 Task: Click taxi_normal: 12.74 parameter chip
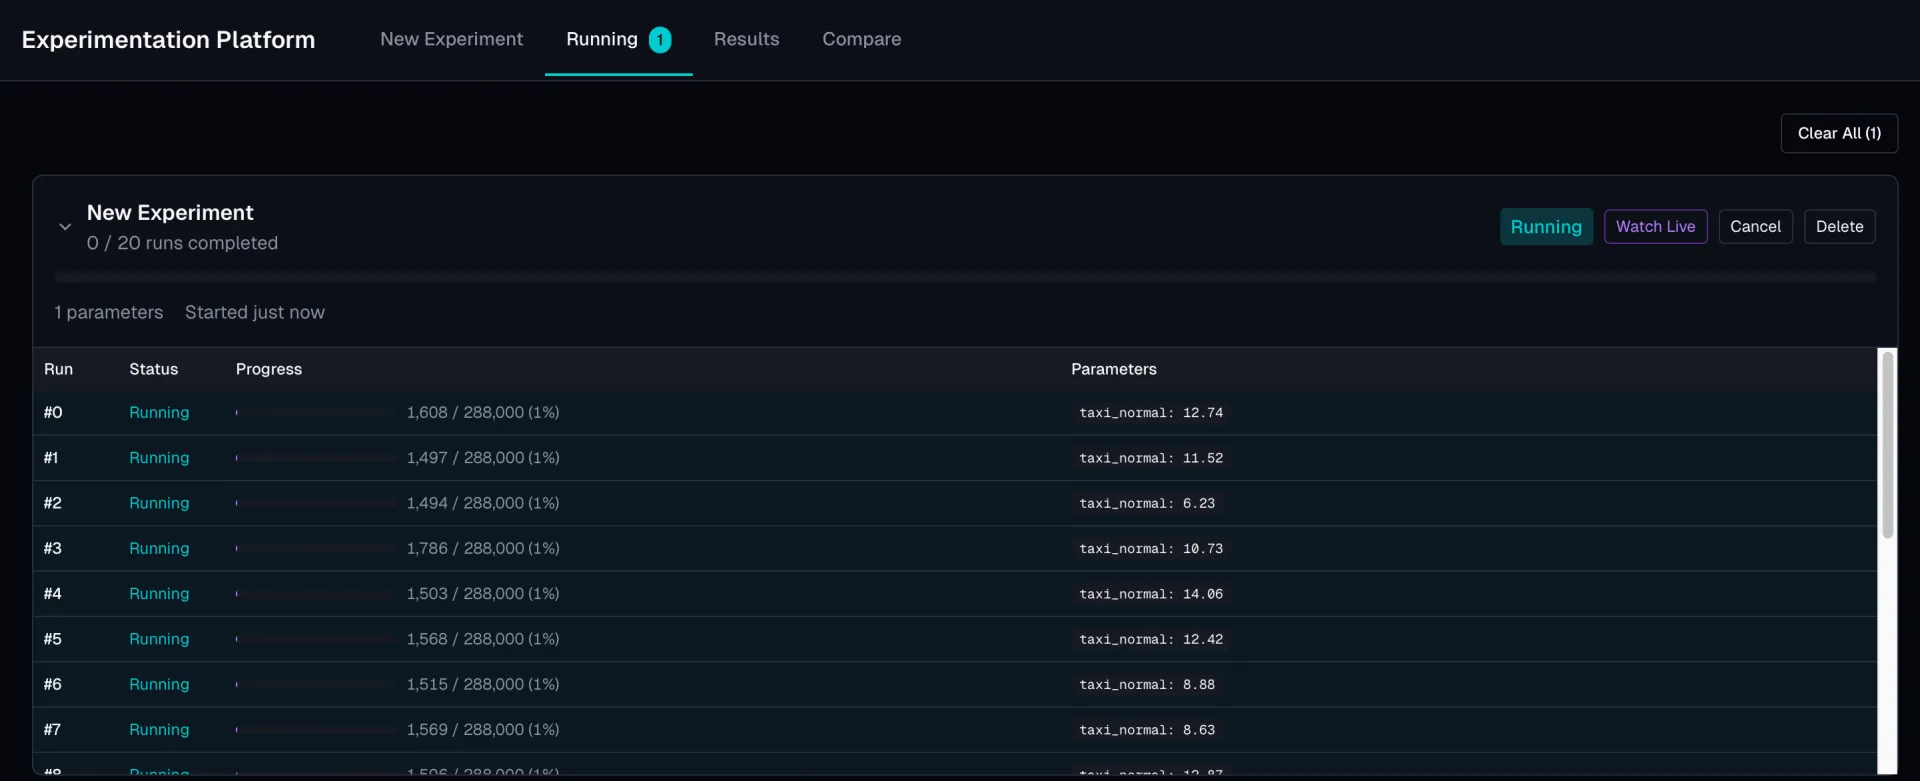1150,413
